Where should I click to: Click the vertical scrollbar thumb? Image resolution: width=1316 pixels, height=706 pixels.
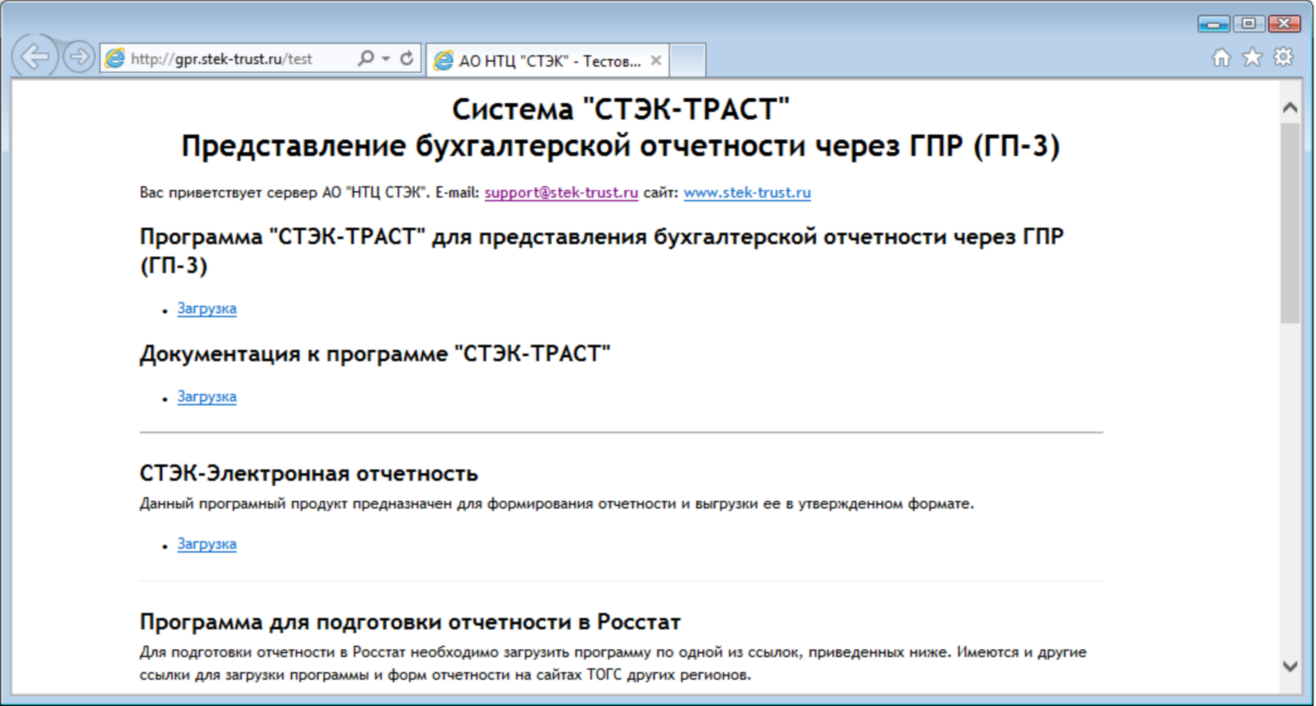tap(1290, 223)
